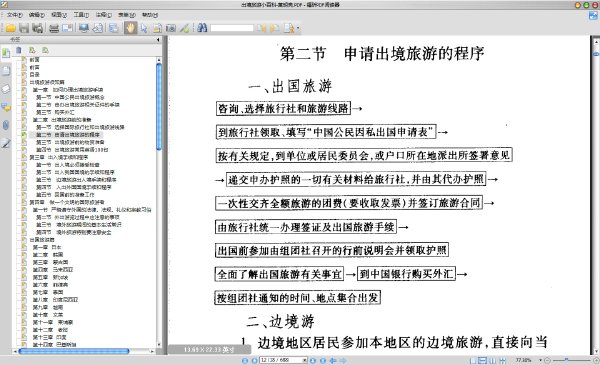Select bookmark 第七章 泰国
Screen dimensions: 600x365
point(47,292)
